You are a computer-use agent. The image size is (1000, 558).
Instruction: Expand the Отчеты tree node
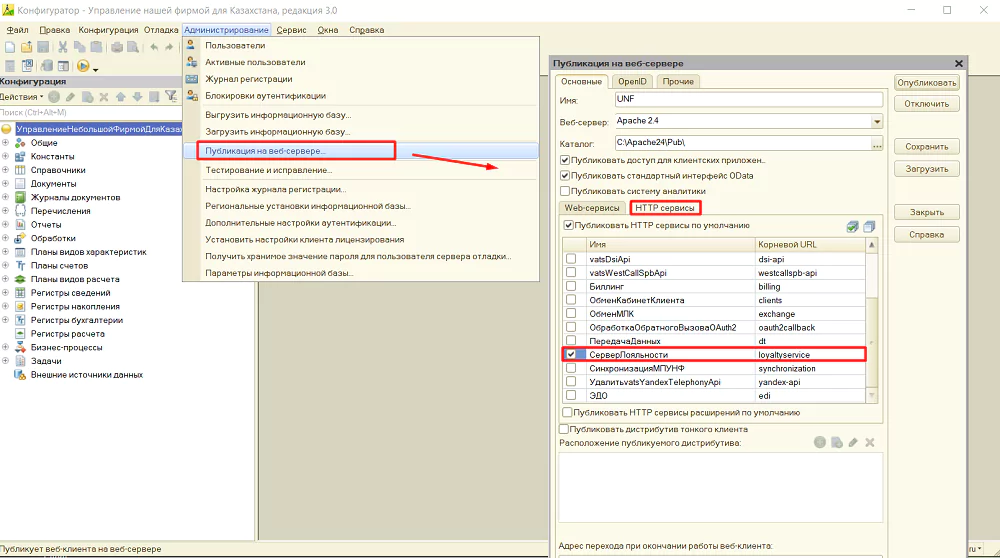point(5,224)
